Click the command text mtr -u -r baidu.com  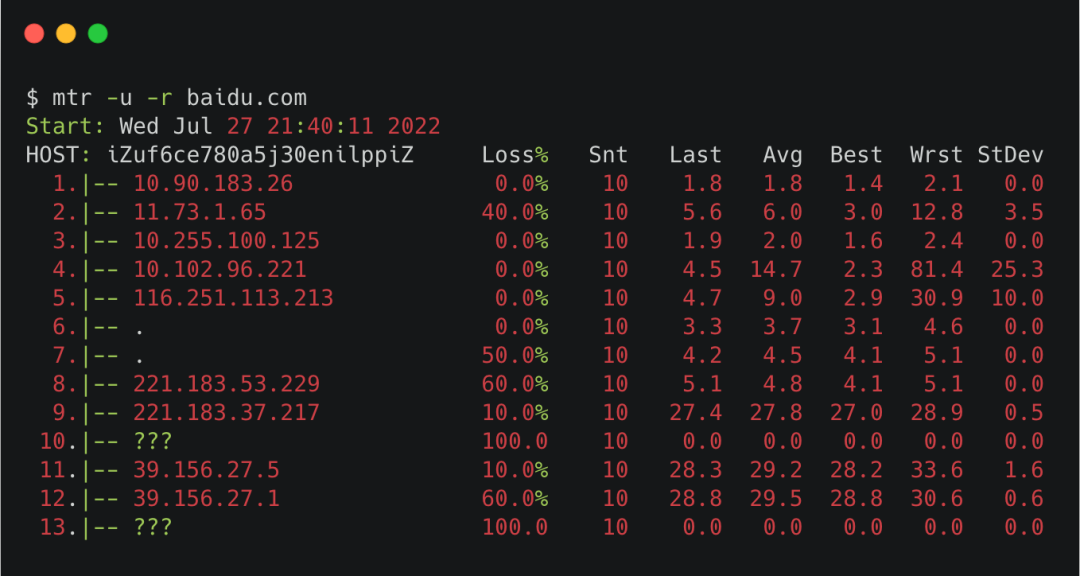[179, 99]
